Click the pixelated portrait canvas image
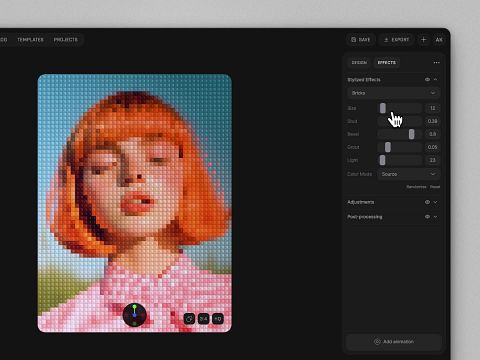480x360 pixels. pyautogui.click(x=135, y=203)
